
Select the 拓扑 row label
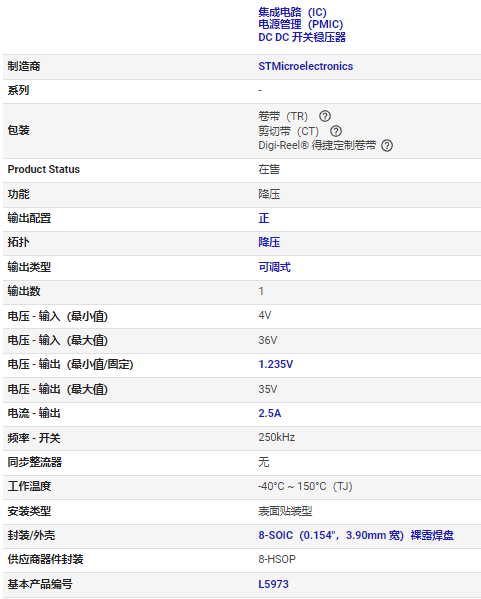coord(18,242)
